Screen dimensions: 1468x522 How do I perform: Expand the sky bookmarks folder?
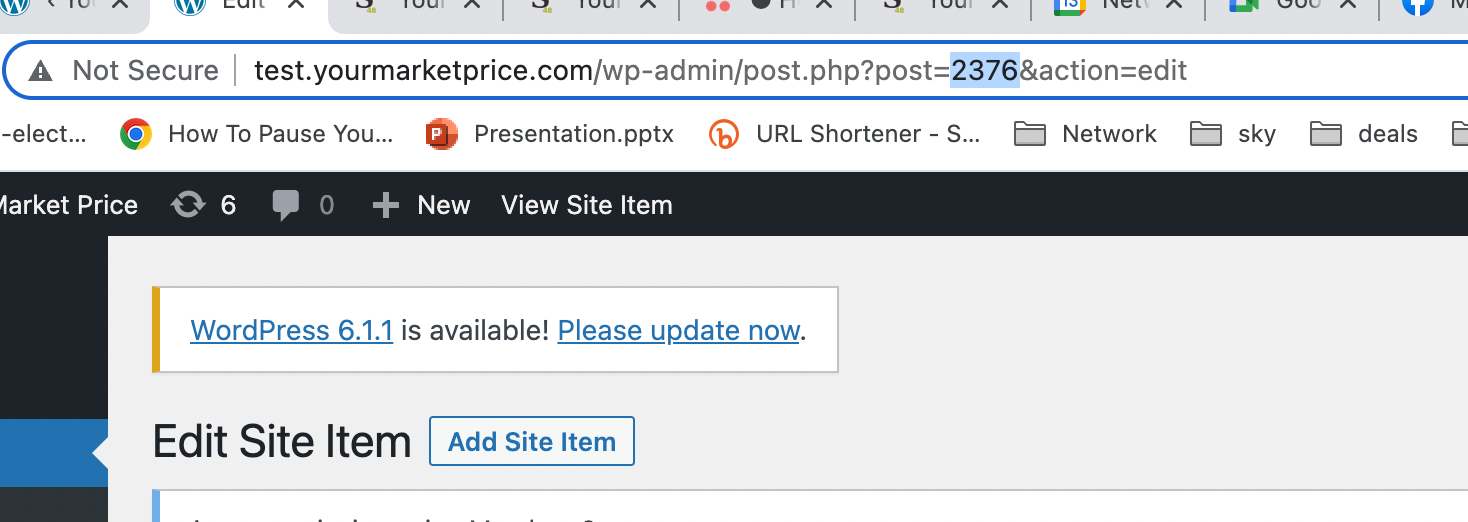(1234, 134)
